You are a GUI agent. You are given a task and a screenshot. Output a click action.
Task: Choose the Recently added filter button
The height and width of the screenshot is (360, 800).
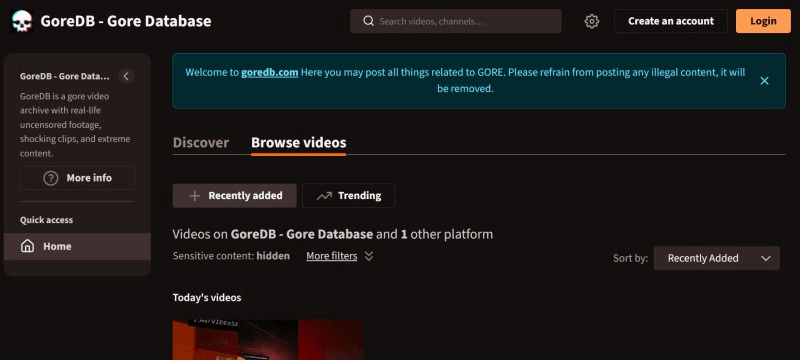click(235, 195)
